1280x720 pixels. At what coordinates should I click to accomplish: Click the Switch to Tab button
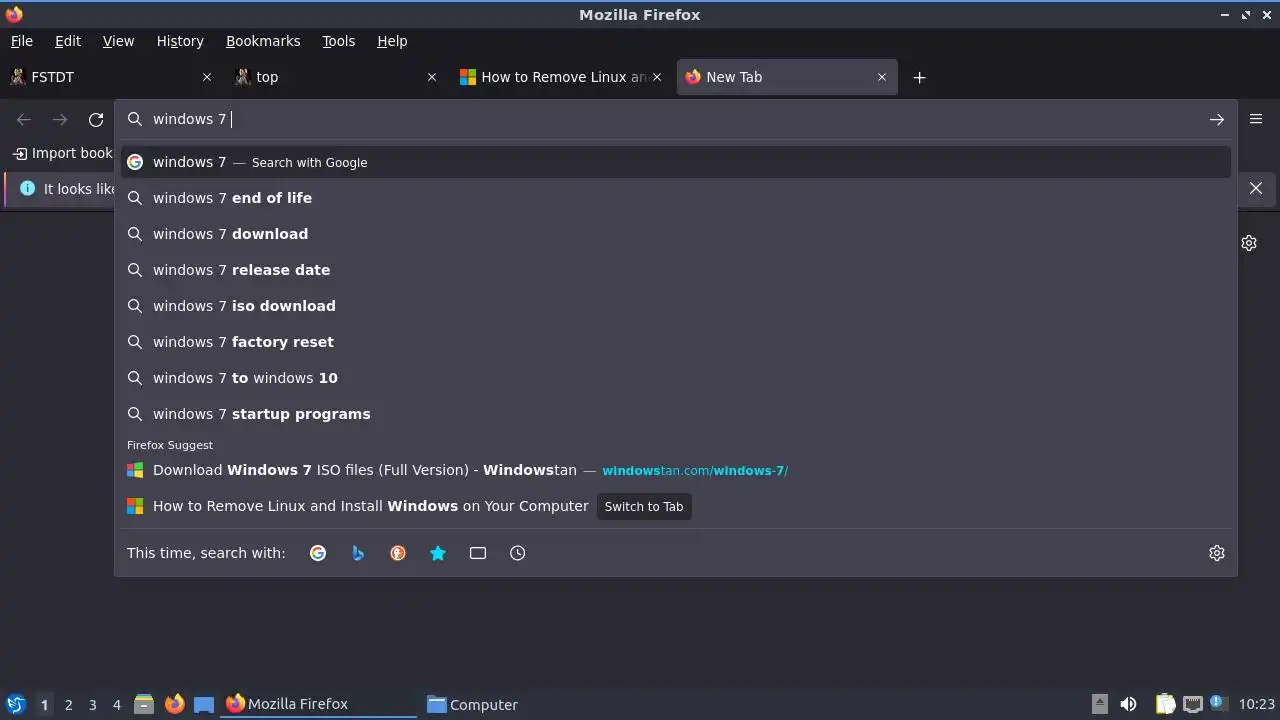(644, 506)
